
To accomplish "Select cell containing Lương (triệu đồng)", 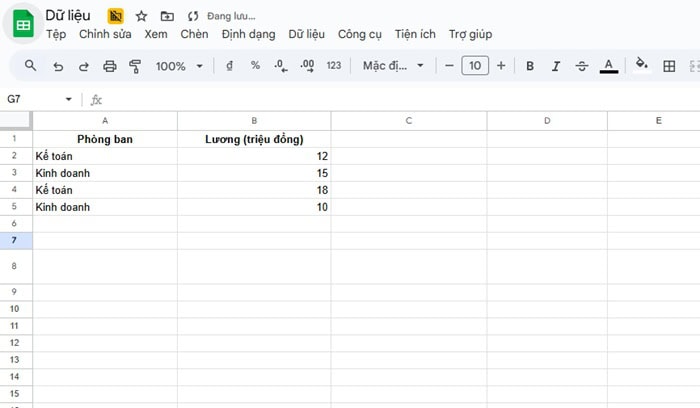I will click(x=254, y=139).
